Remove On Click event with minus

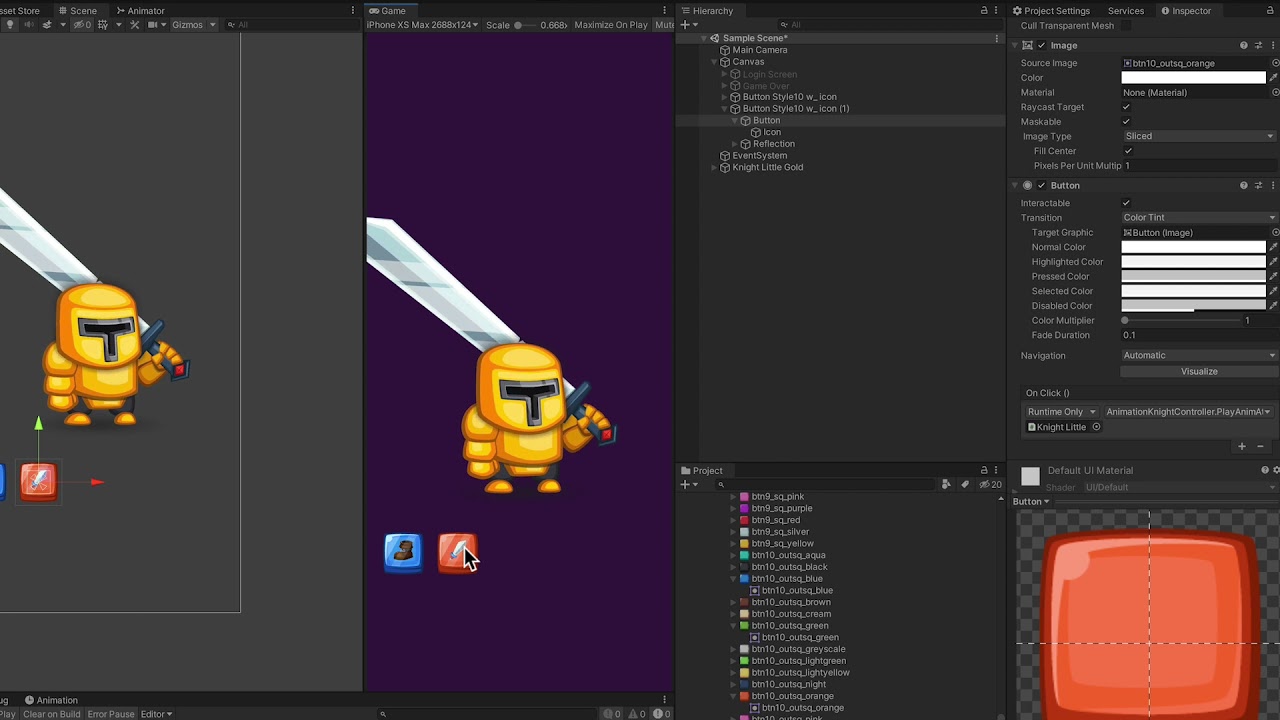1260,446
